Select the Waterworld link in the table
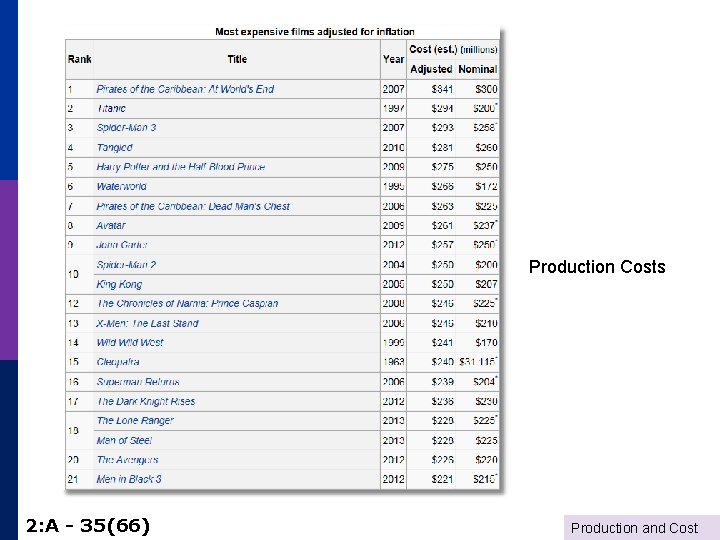Image resolution: width=720 pixels, height=540 pixels. pos(121,187)
